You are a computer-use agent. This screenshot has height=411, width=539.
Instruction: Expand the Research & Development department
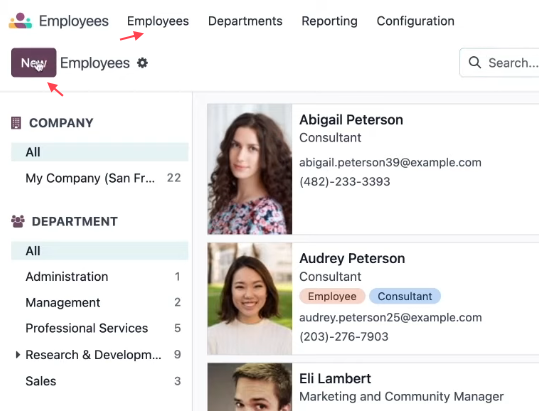click(18, 354)
